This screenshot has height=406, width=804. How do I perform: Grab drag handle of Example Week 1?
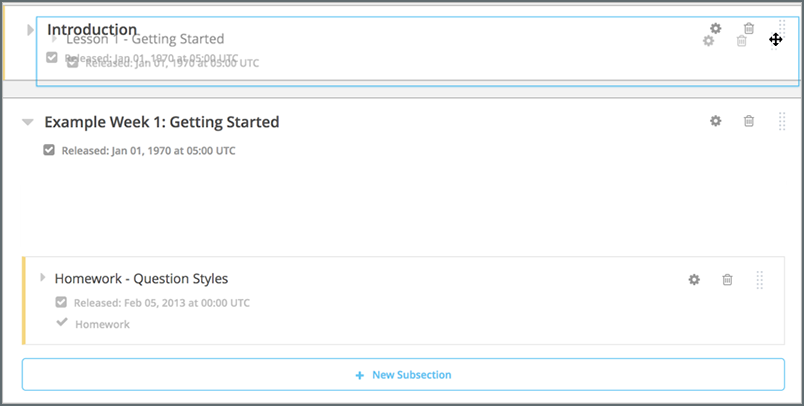pos(782,121)
